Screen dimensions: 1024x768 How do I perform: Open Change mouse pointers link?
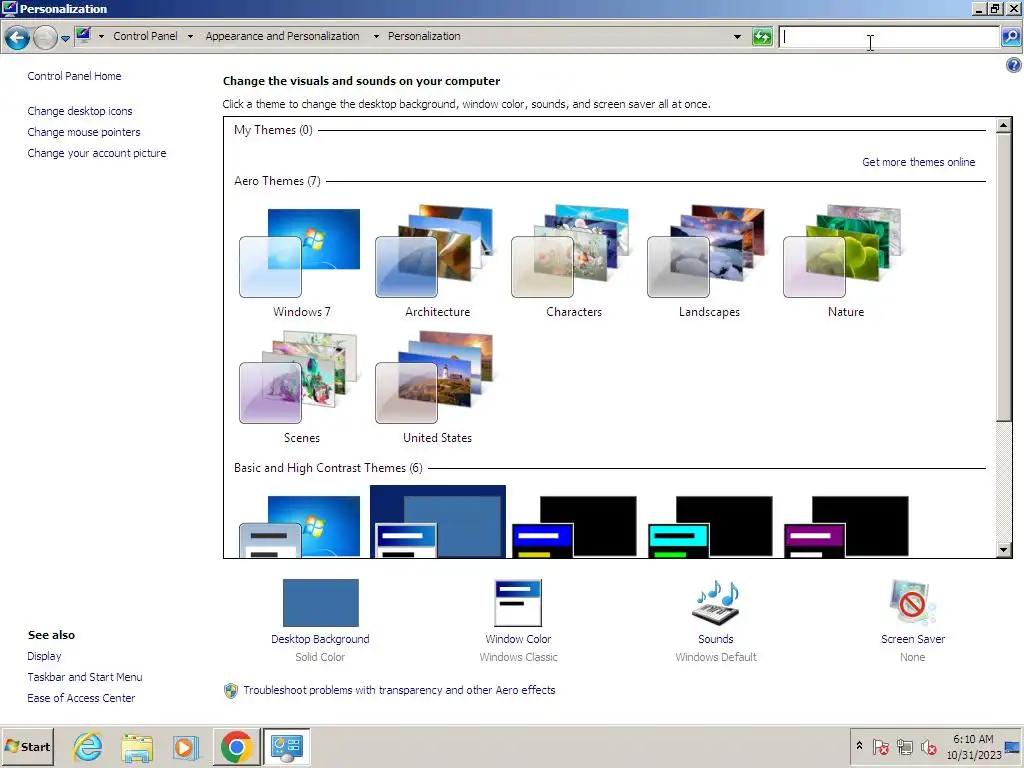[84, 132]
